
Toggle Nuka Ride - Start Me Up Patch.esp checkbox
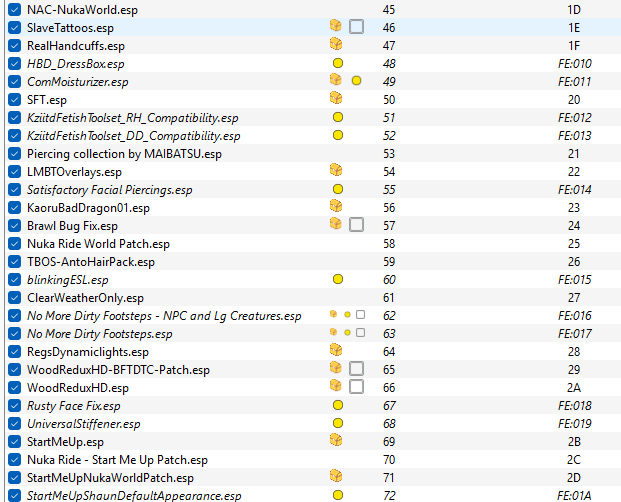15,460
